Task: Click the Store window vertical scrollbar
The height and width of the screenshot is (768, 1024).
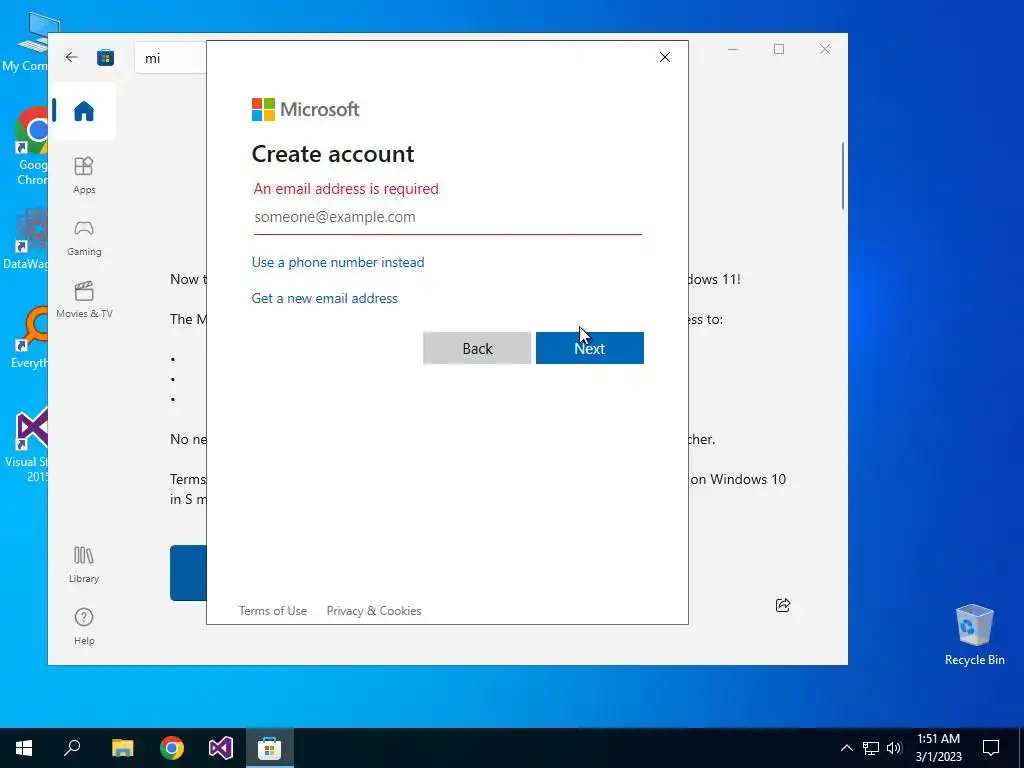Action: tap(842, 176)
